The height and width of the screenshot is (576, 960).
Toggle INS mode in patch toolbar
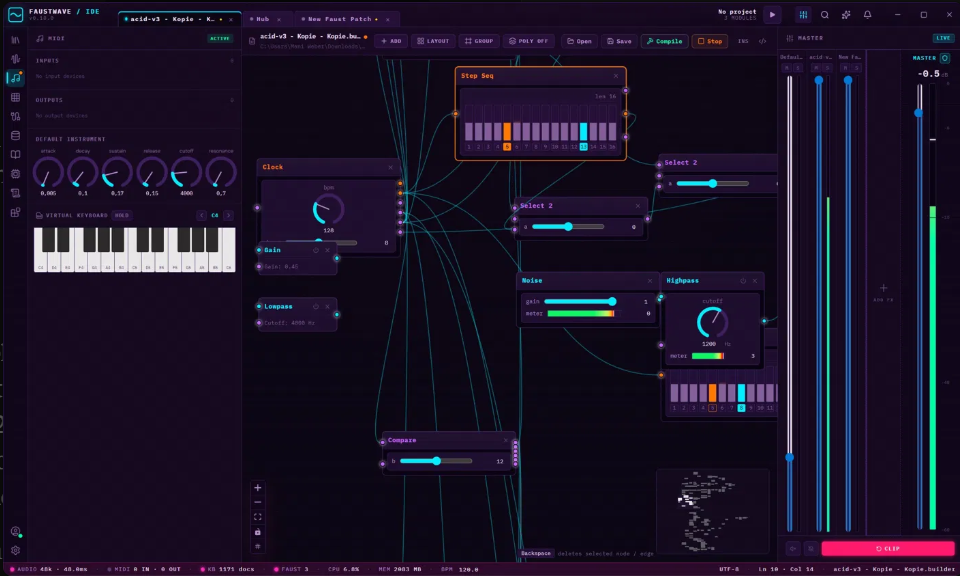click(x=743, y=41)
